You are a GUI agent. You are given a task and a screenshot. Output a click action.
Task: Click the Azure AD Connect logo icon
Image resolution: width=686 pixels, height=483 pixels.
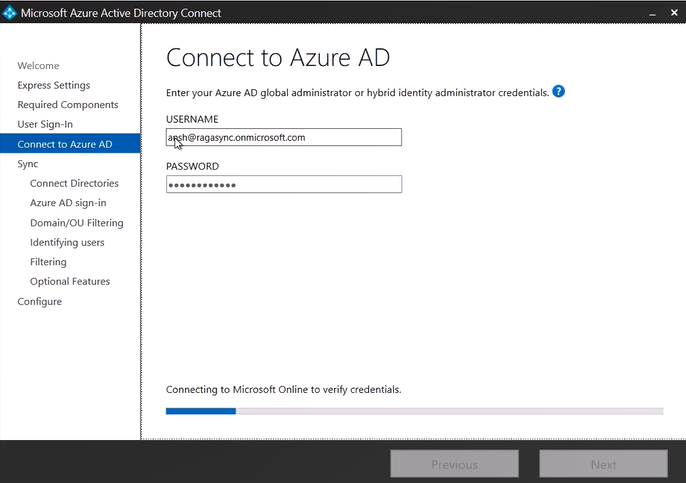[9, 13]
